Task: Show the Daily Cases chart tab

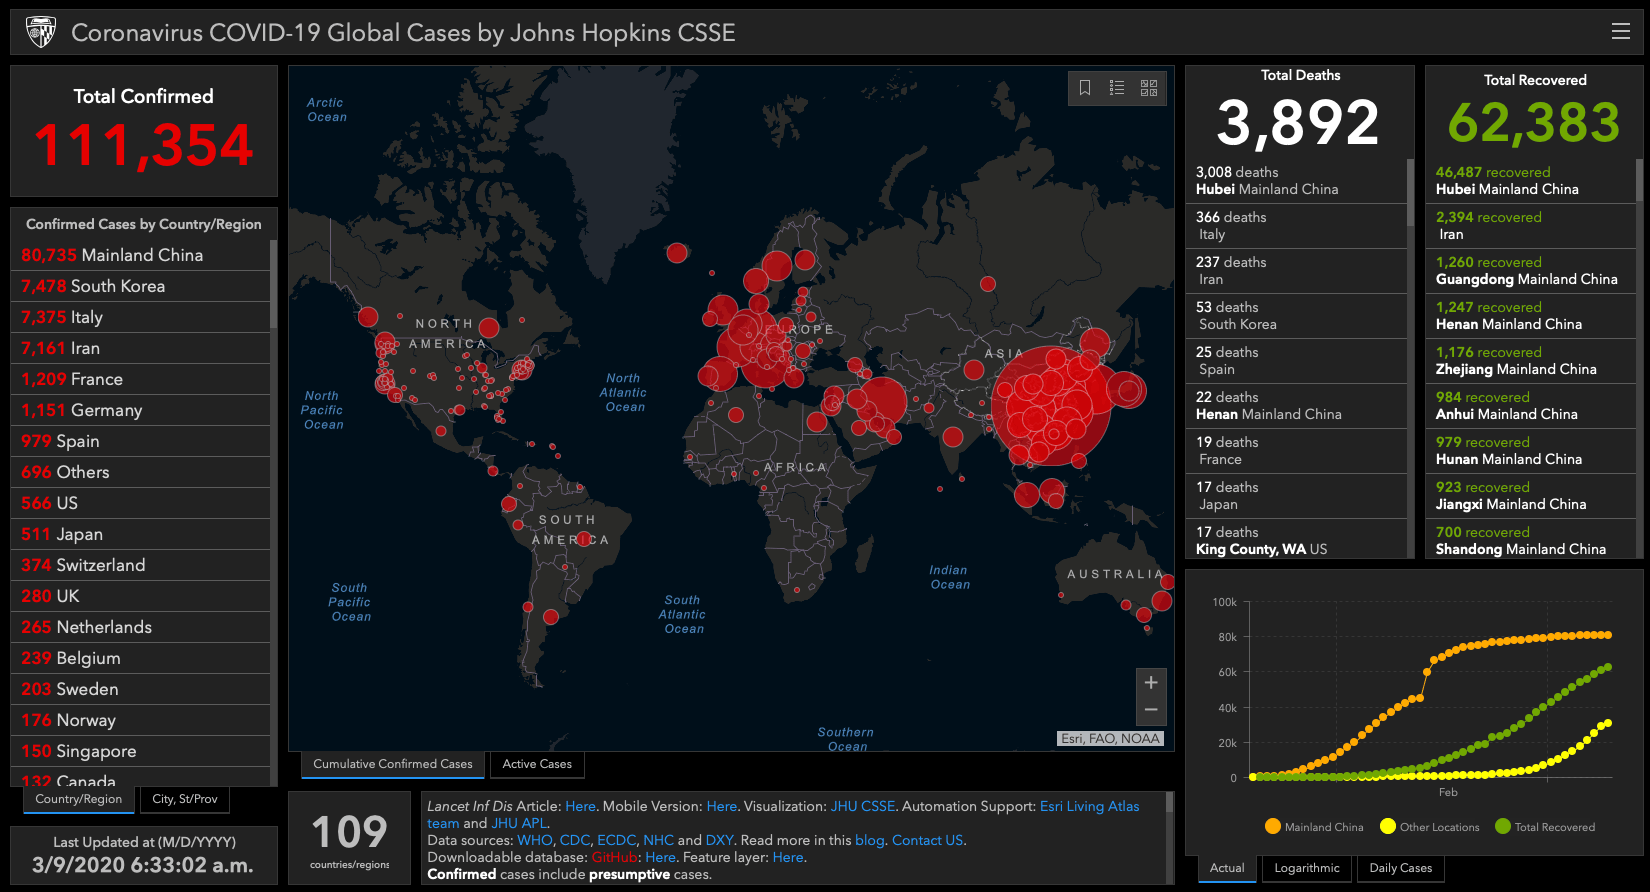Action: pyautogui.click(x=1401, y=868)
